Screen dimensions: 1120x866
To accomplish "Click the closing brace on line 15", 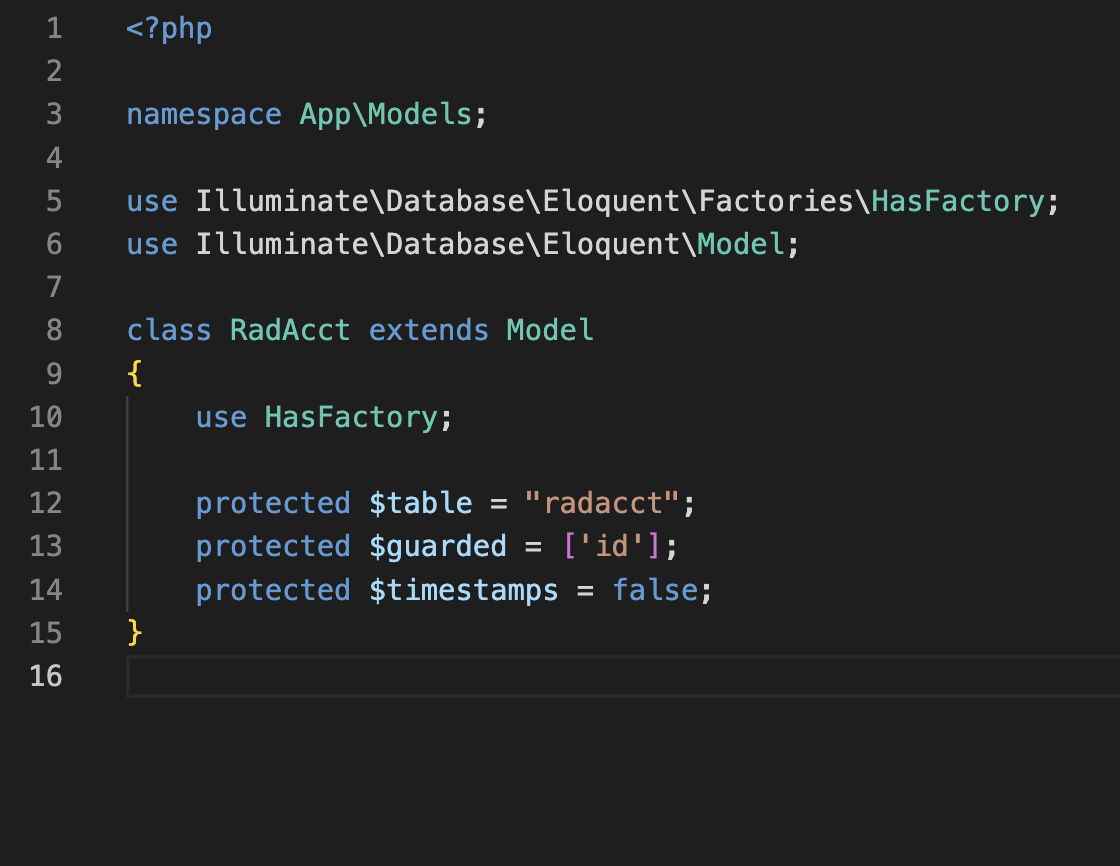I will click(x=133, y=633).
